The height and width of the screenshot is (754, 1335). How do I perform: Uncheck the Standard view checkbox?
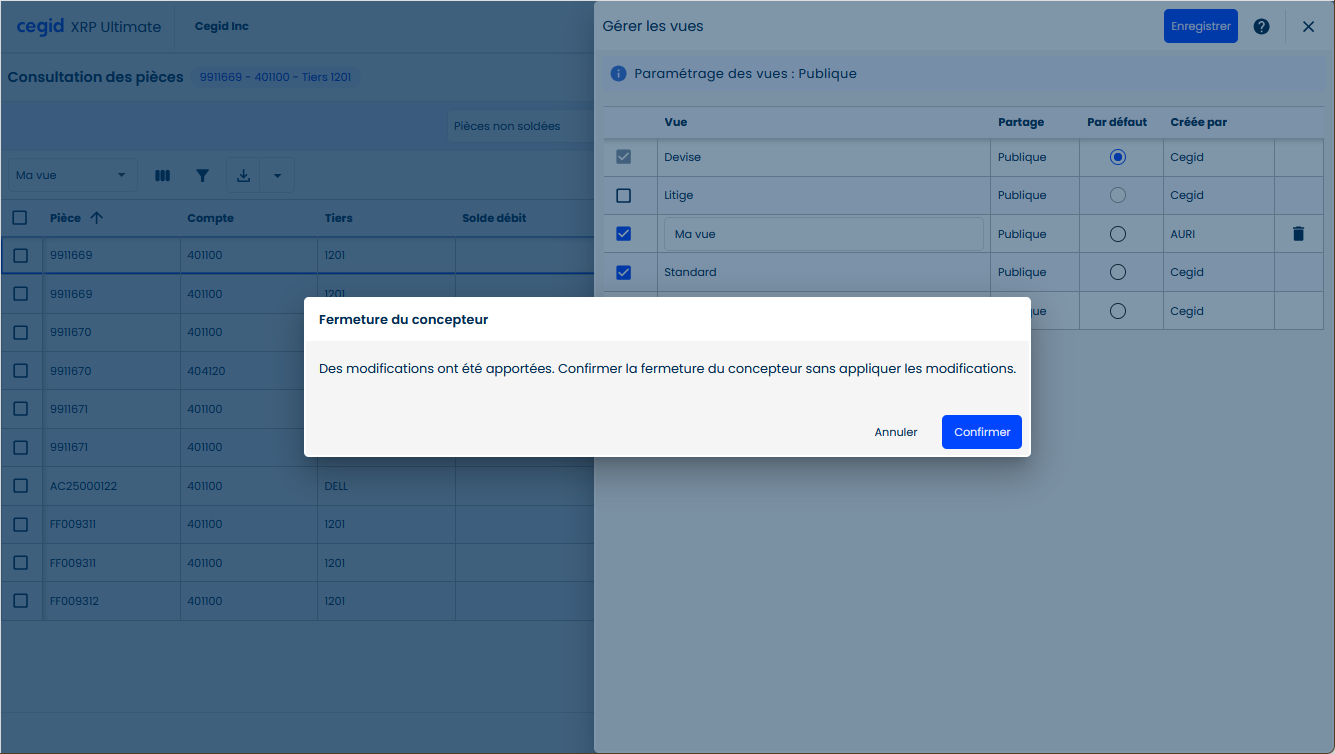click(624, 272)
